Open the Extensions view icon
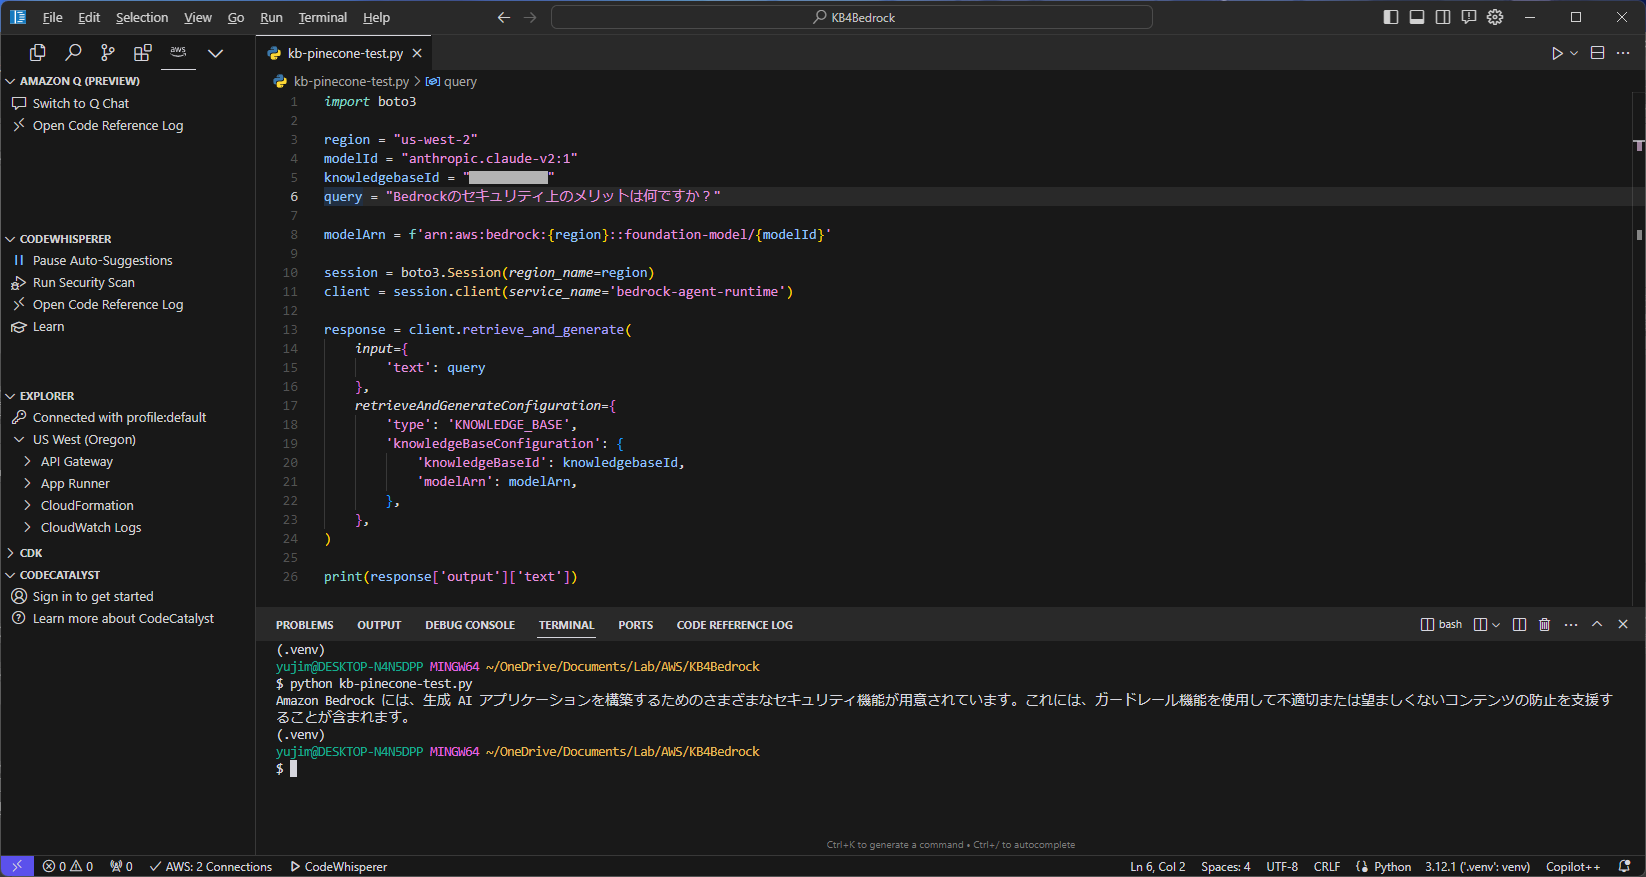The width and height of the screenshot is (1646, 877). [143, 53]
